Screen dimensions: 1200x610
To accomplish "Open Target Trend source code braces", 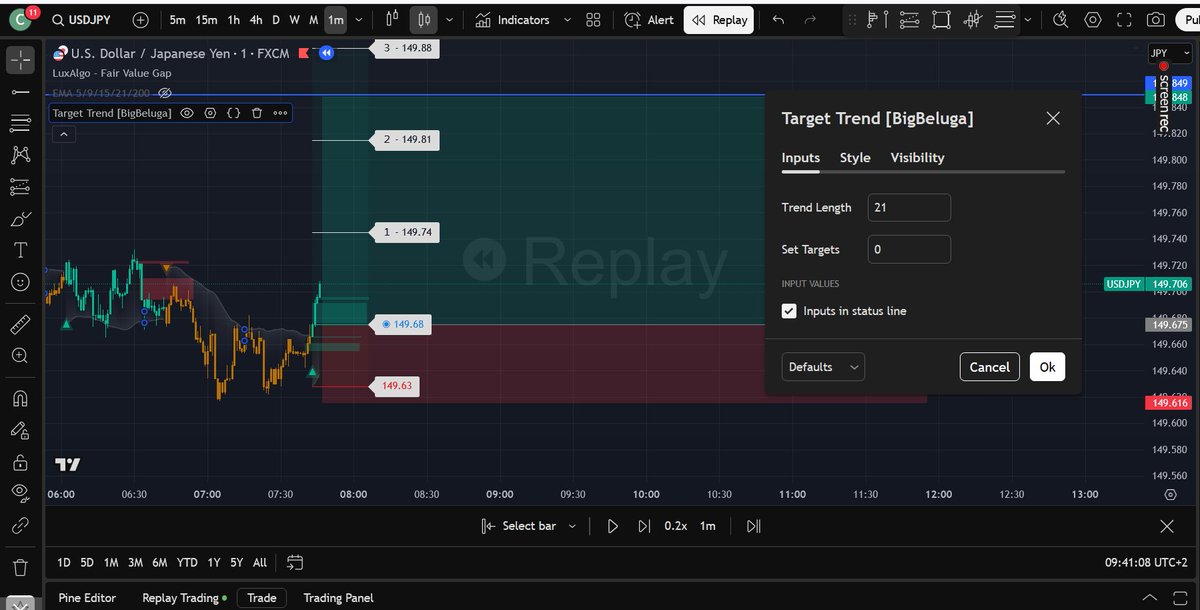I will click(233, 113).
